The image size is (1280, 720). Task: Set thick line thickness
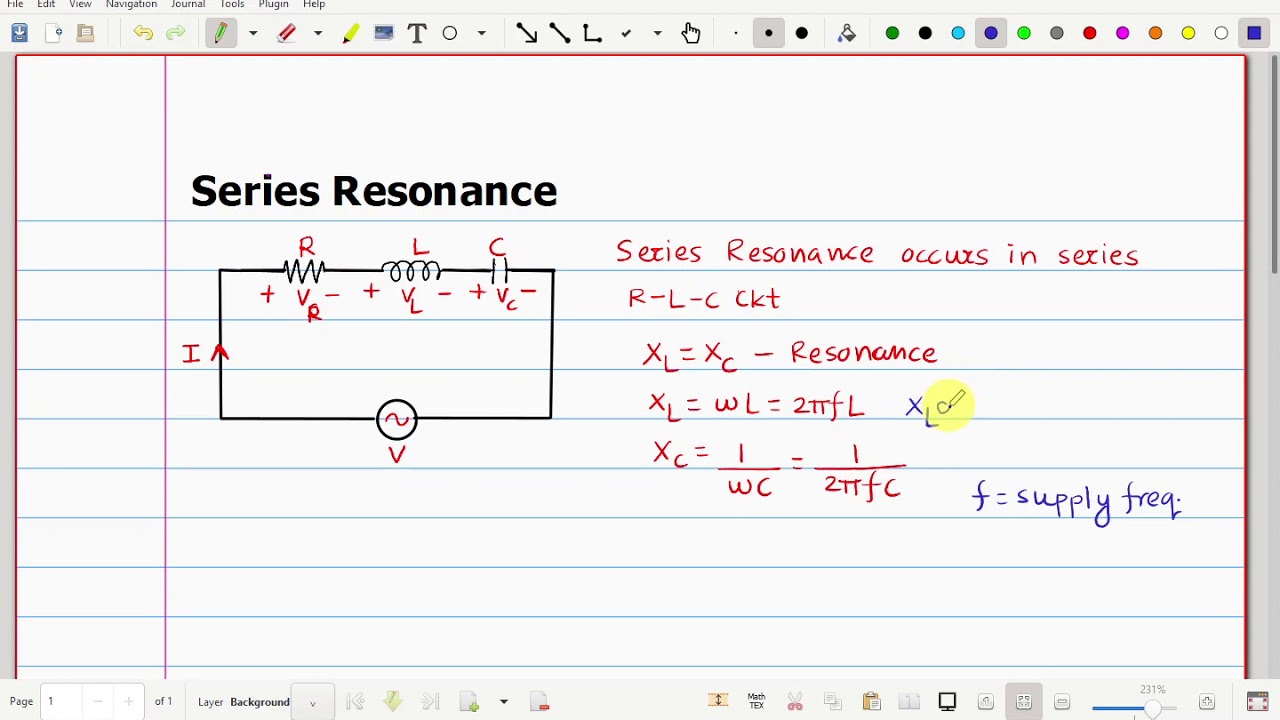pos(802,33)
